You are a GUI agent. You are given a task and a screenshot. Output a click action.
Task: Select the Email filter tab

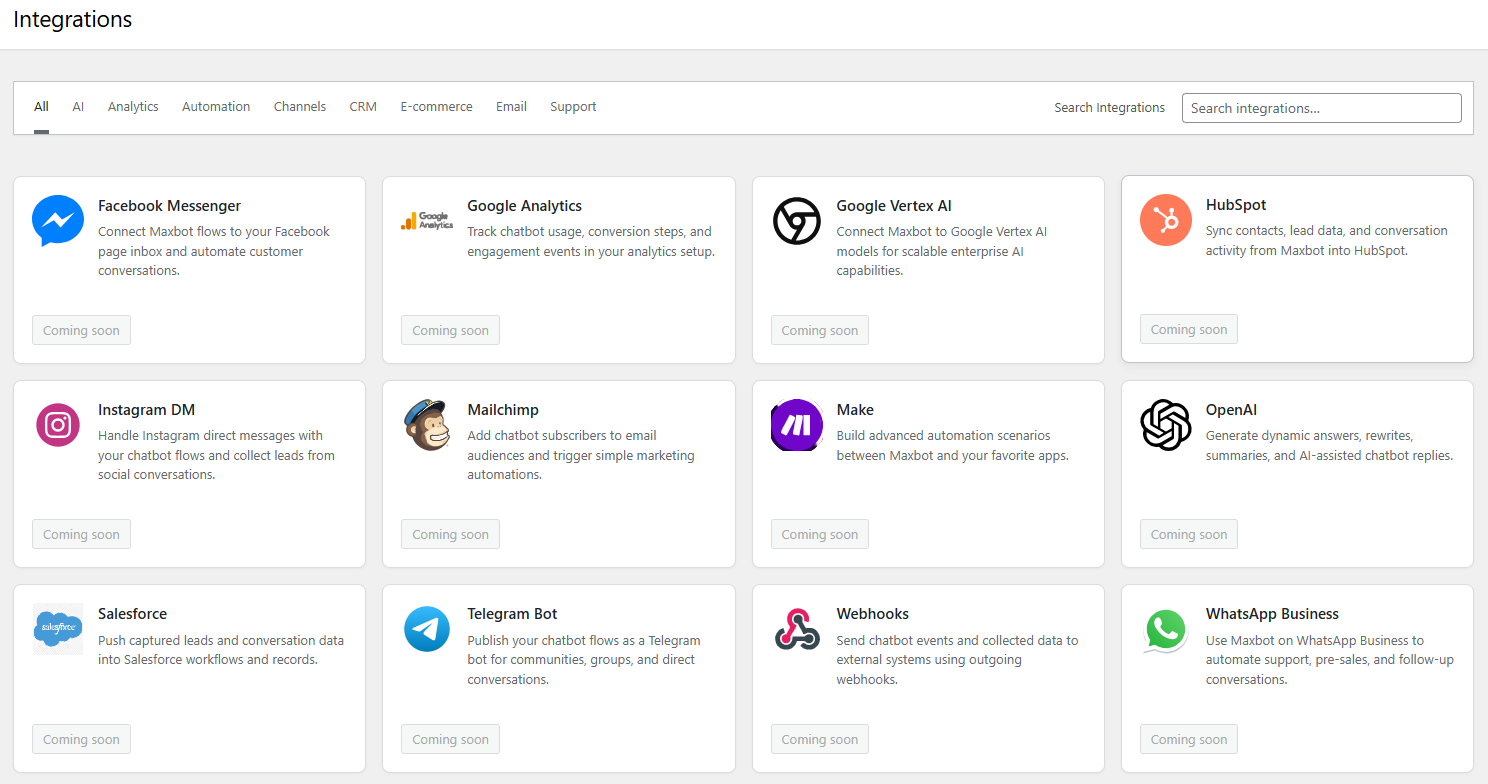point(511,107)
